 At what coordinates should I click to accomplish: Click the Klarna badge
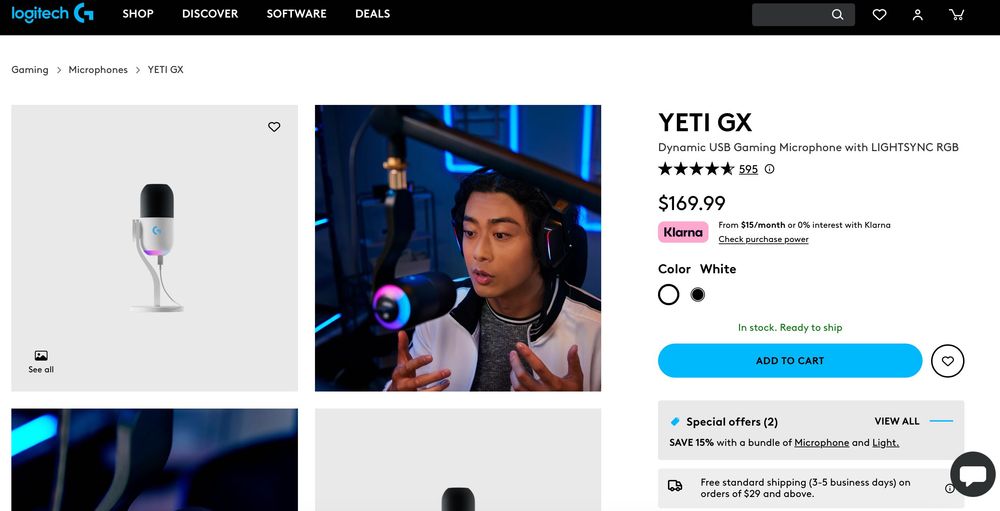(683, 232)
